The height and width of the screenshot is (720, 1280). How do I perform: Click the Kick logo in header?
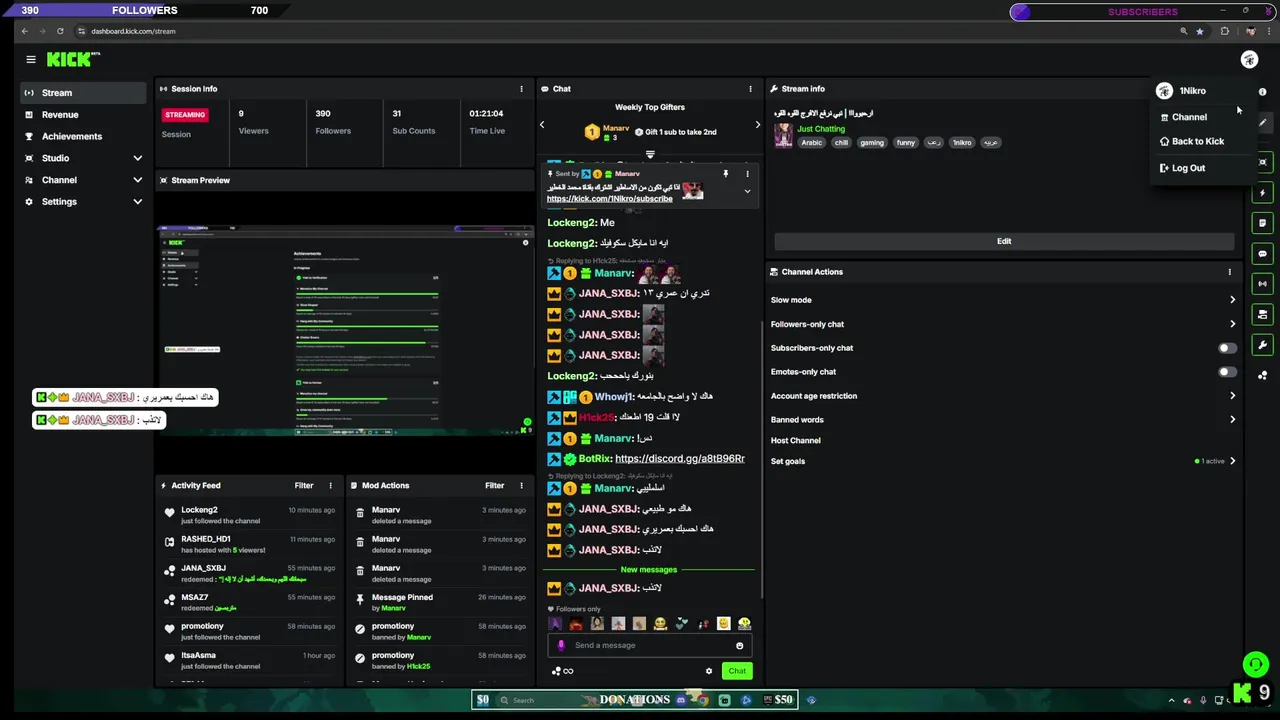[x=72, y=60]
